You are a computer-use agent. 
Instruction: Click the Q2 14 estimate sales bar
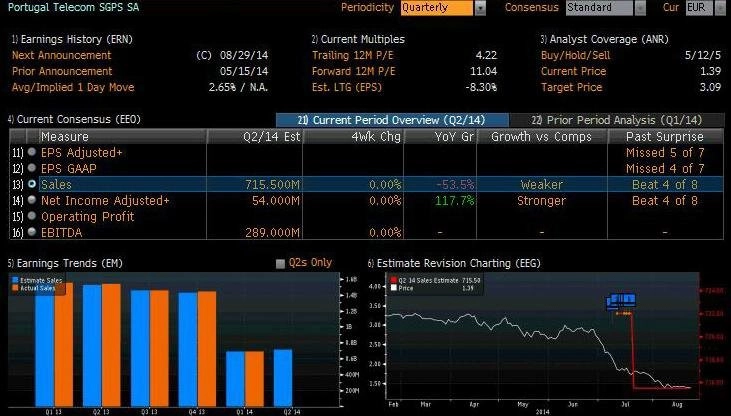click(x=283, y=378)
